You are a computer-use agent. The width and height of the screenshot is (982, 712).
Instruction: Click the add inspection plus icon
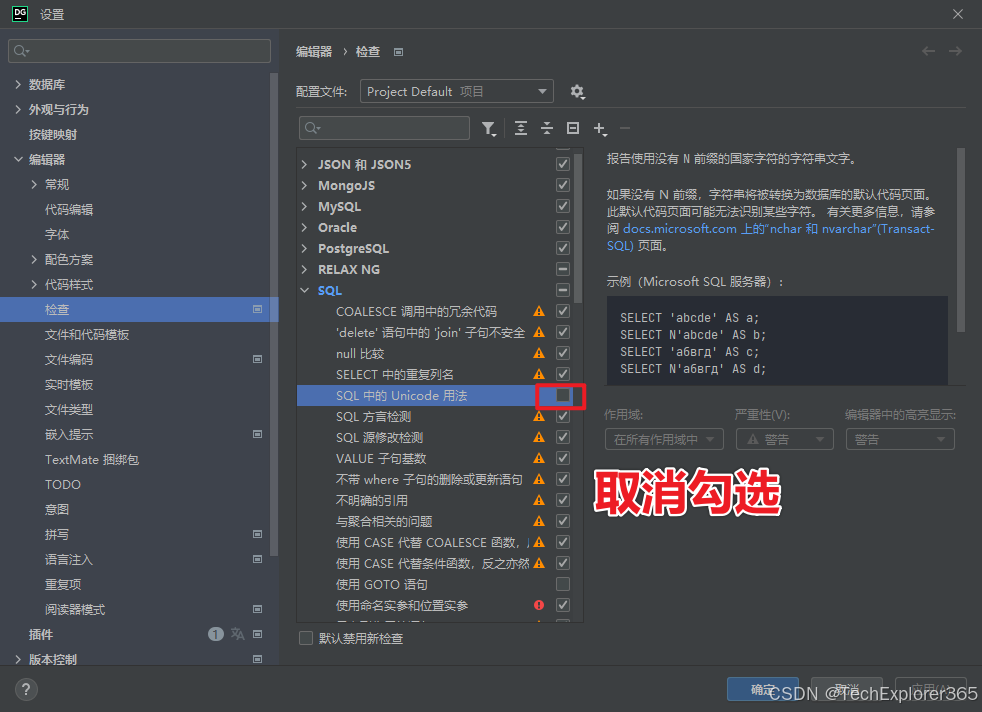[x=600, y=129]
